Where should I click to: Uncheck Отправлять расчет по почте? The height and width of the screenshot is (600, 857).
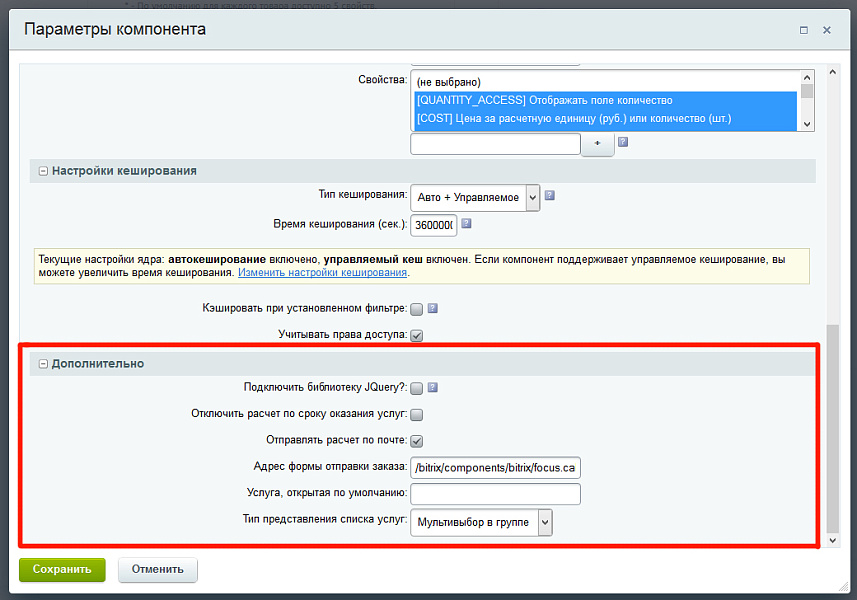[x=417, y=441]
